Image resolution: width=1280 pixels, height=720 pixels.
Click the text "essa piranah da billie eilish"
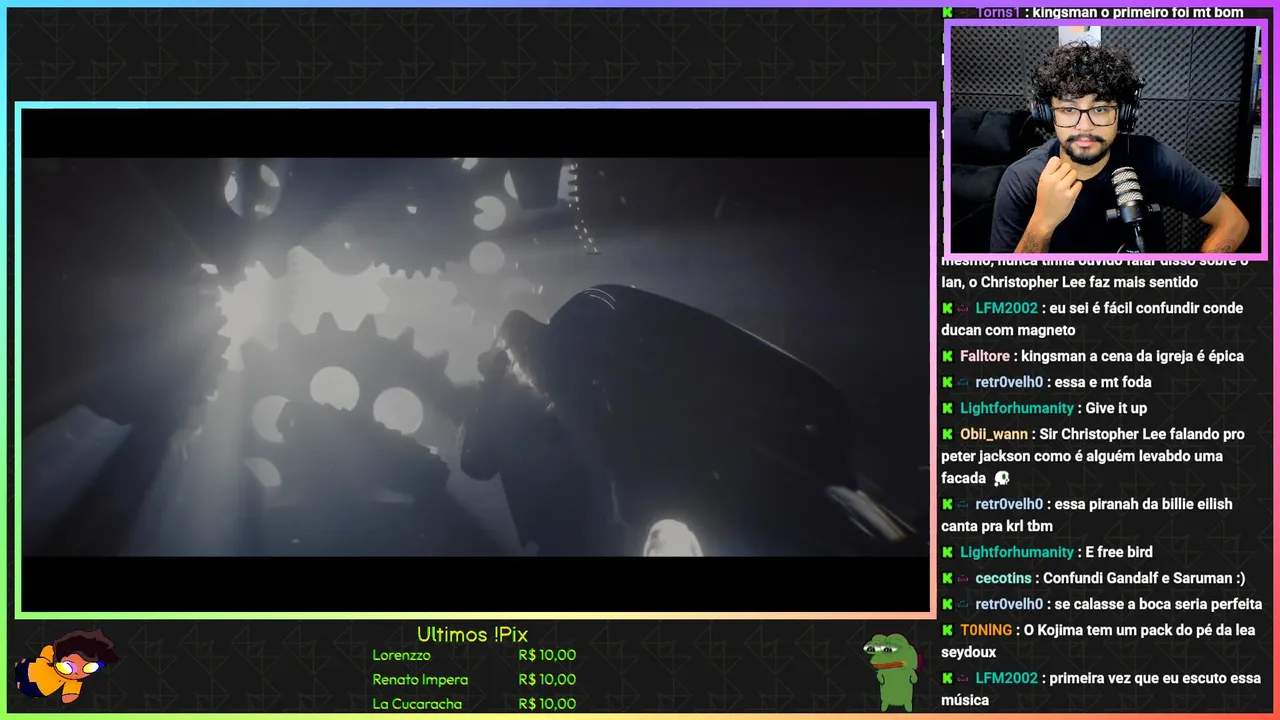[x=1143, y=504]
